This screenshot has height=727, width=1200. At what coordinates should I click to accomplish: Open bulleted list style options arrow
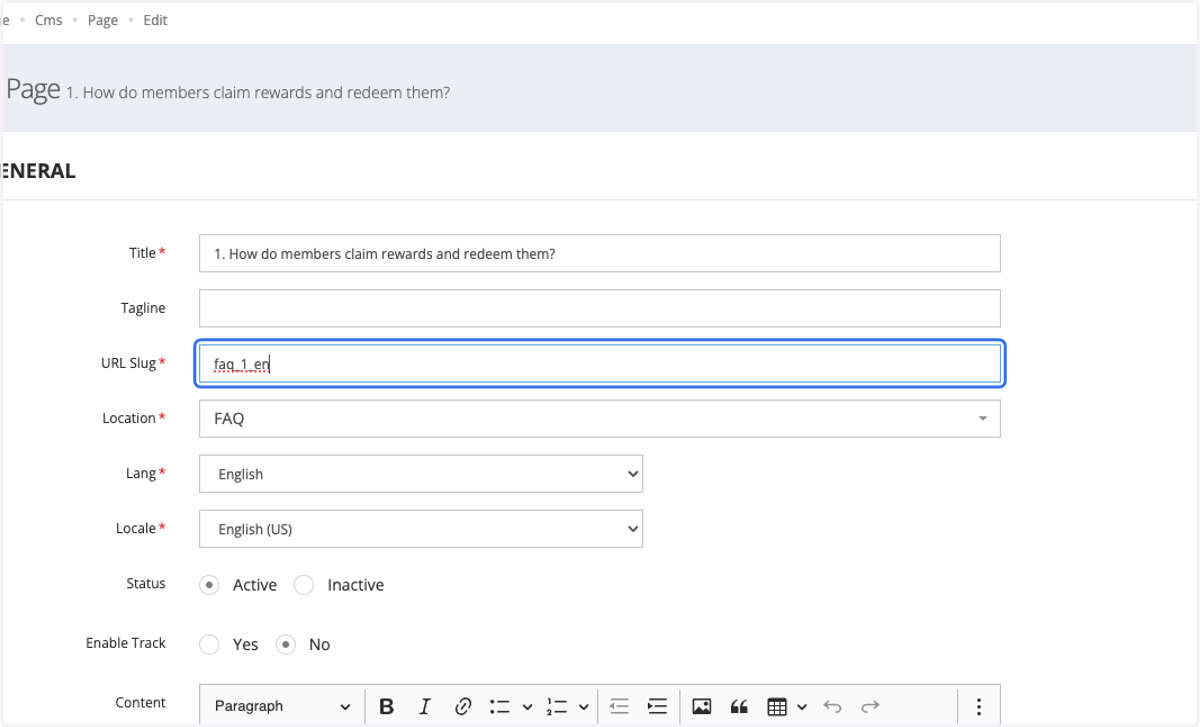pyautogui.click(x=528, y=707)
